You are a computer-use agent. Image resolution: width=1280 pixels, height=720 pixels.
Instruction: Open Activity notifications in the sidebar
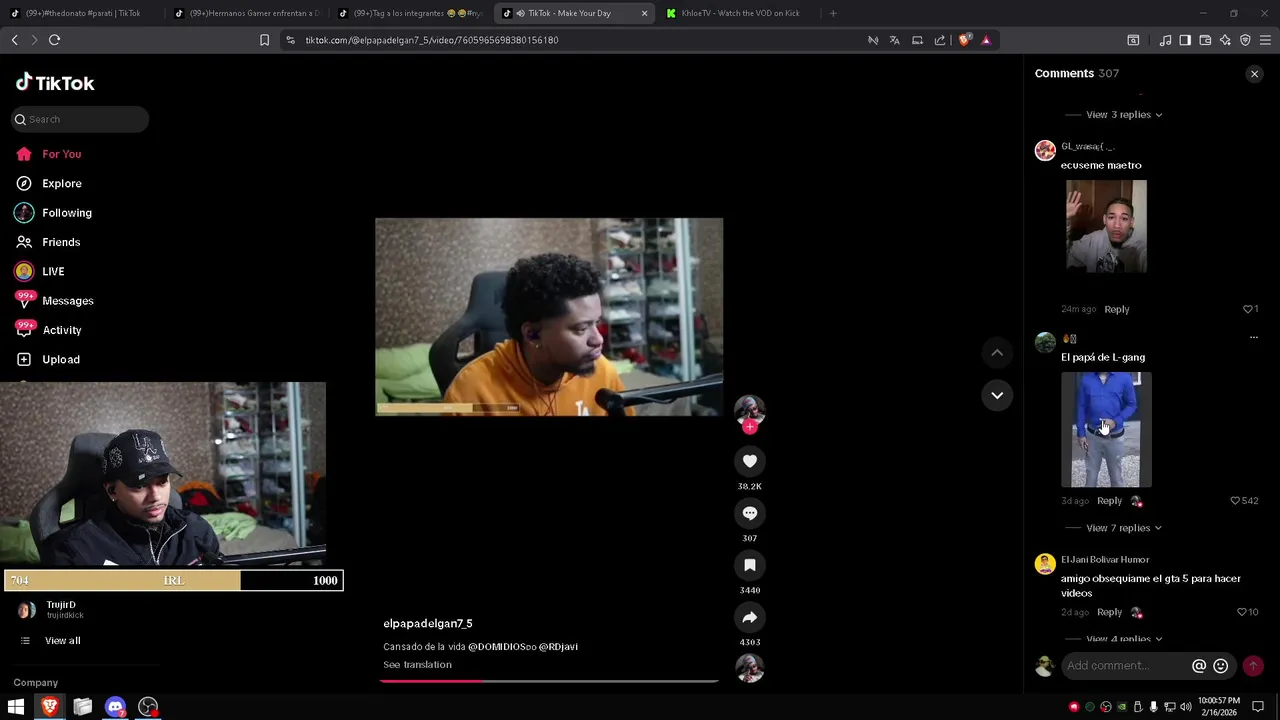point(62,330)
